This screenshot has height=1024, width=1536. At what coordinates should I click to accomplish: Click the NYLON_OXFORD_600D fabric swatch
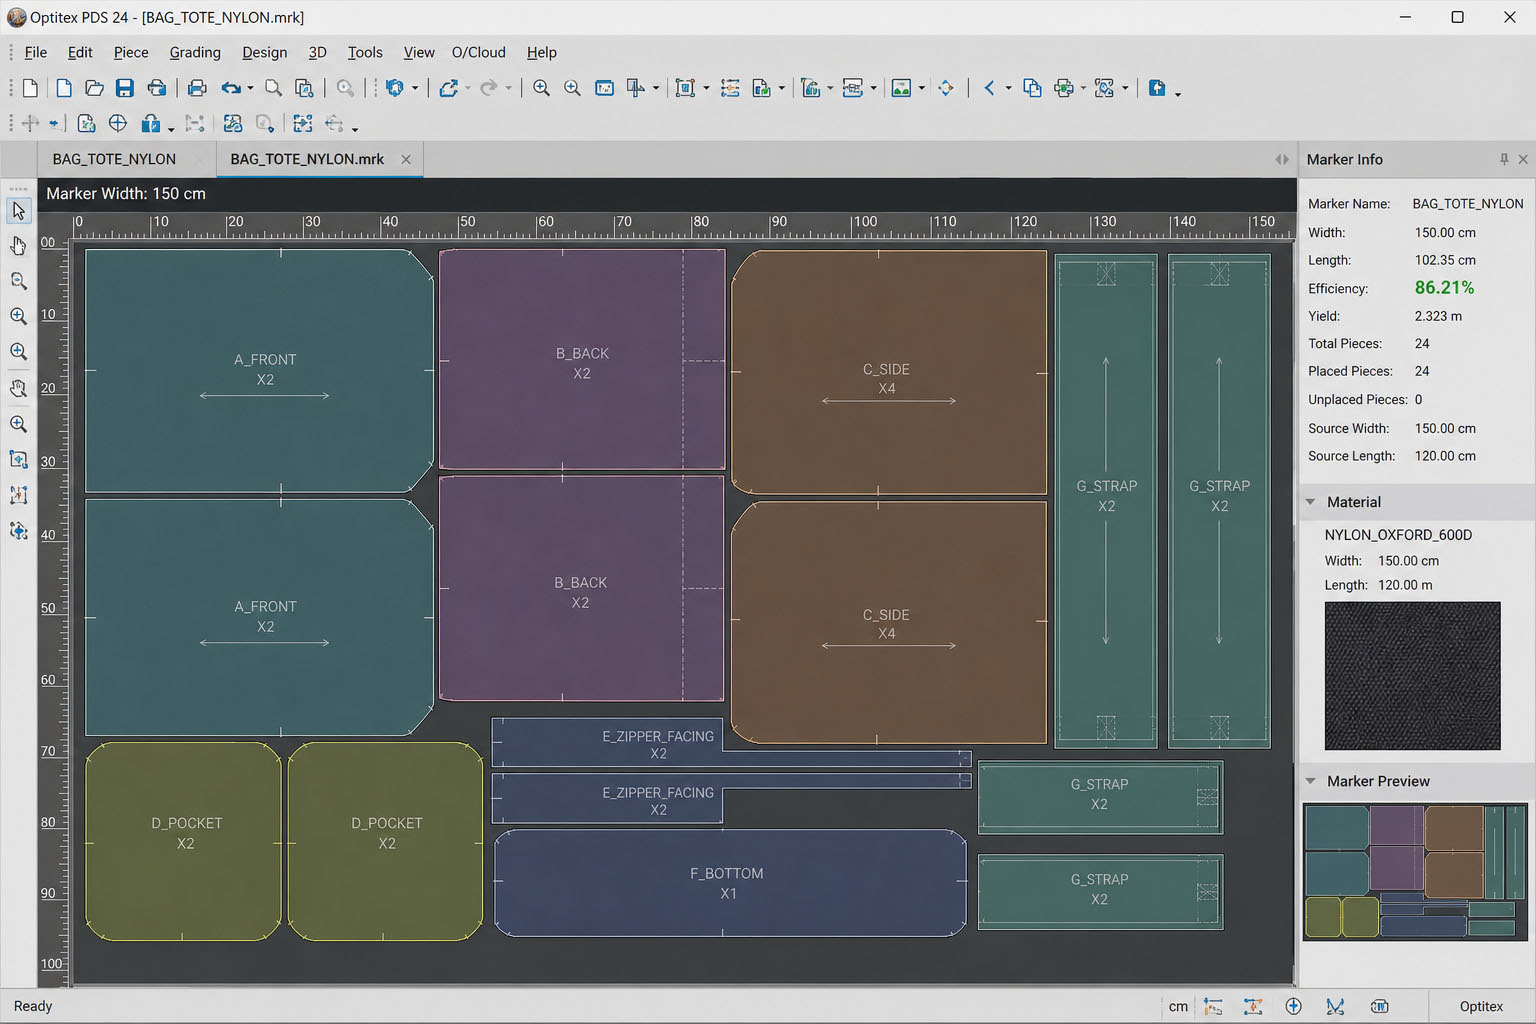click(x=1412, y=675)
